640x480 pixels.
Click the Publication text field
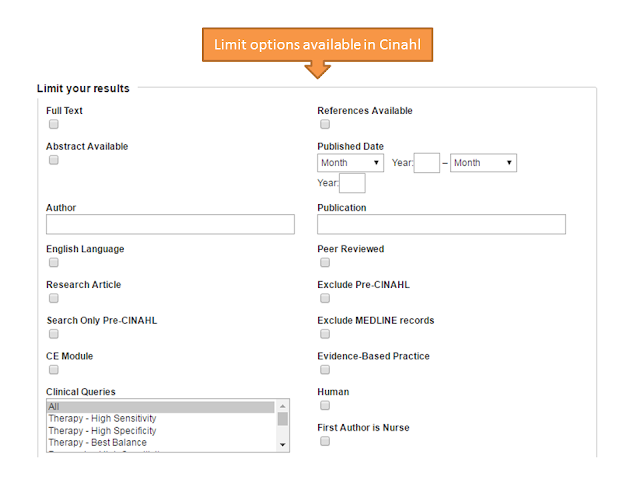tap(442, 224)
